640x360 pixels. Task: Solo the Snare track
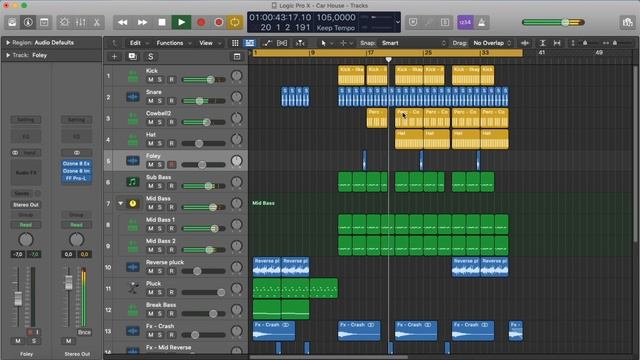160,101
